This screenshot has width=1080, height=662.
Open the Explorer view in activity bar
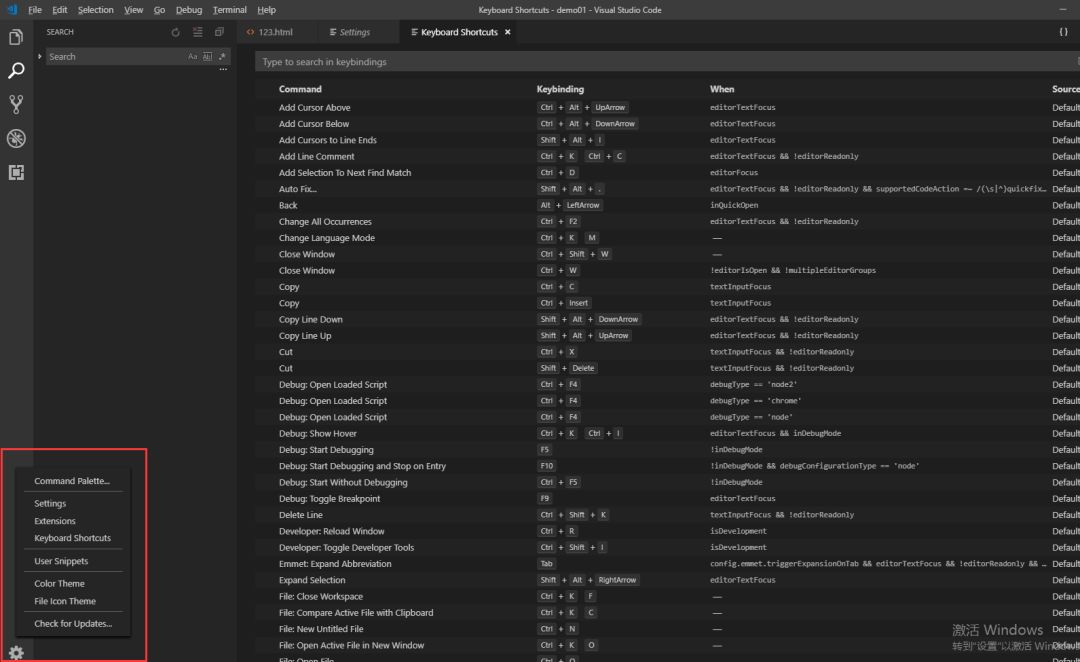click(16, 37)
